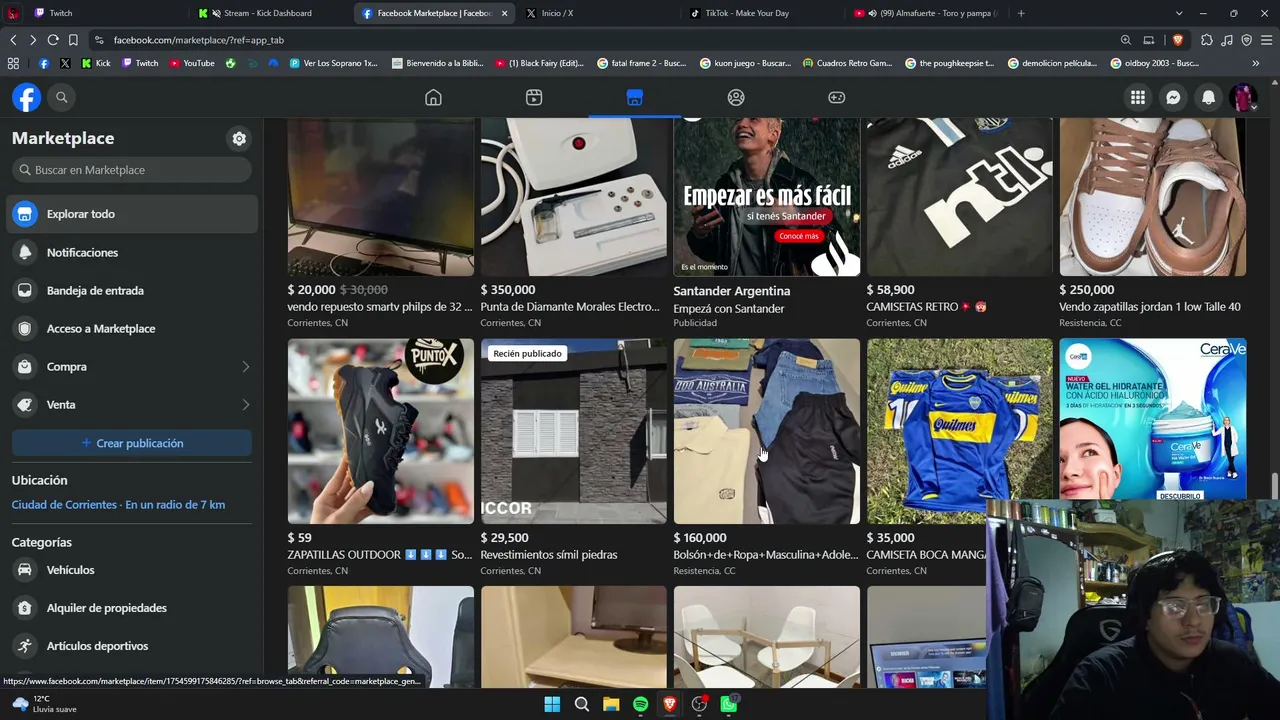1280x720 pixels.
Task: Open the Facebook menu grid icon
Action: 1138,97
